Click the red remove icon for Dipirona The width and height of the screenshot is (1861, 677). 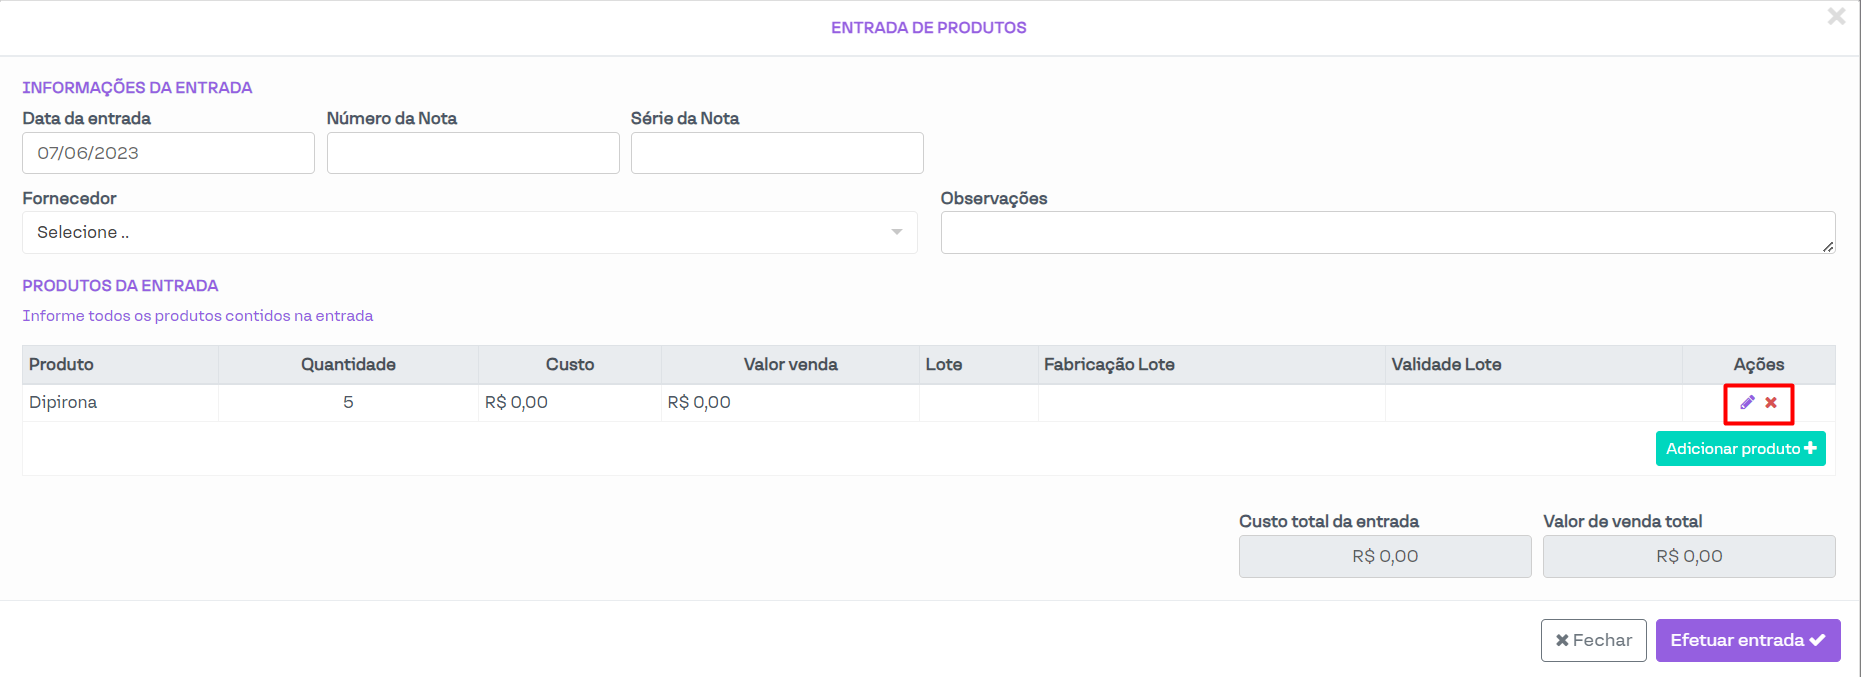1771,402
